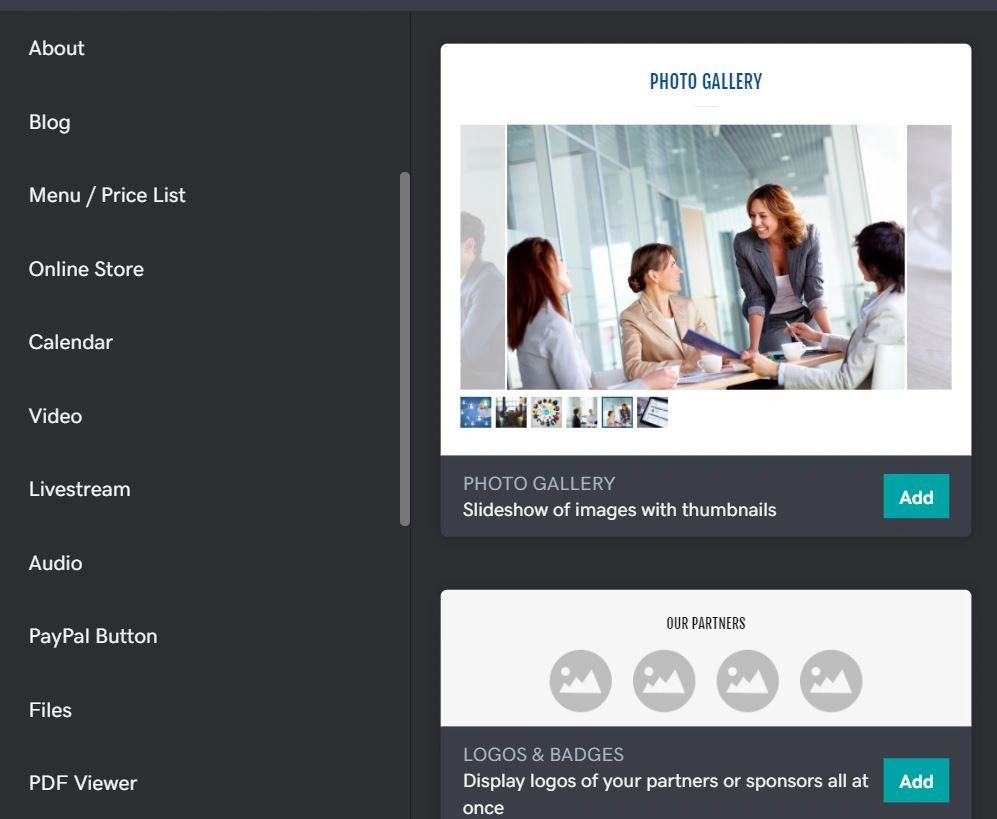The height and width of the screenshot is (819, 997).
Task: Add the Logos & Badges section
Action: pos(916,780)
